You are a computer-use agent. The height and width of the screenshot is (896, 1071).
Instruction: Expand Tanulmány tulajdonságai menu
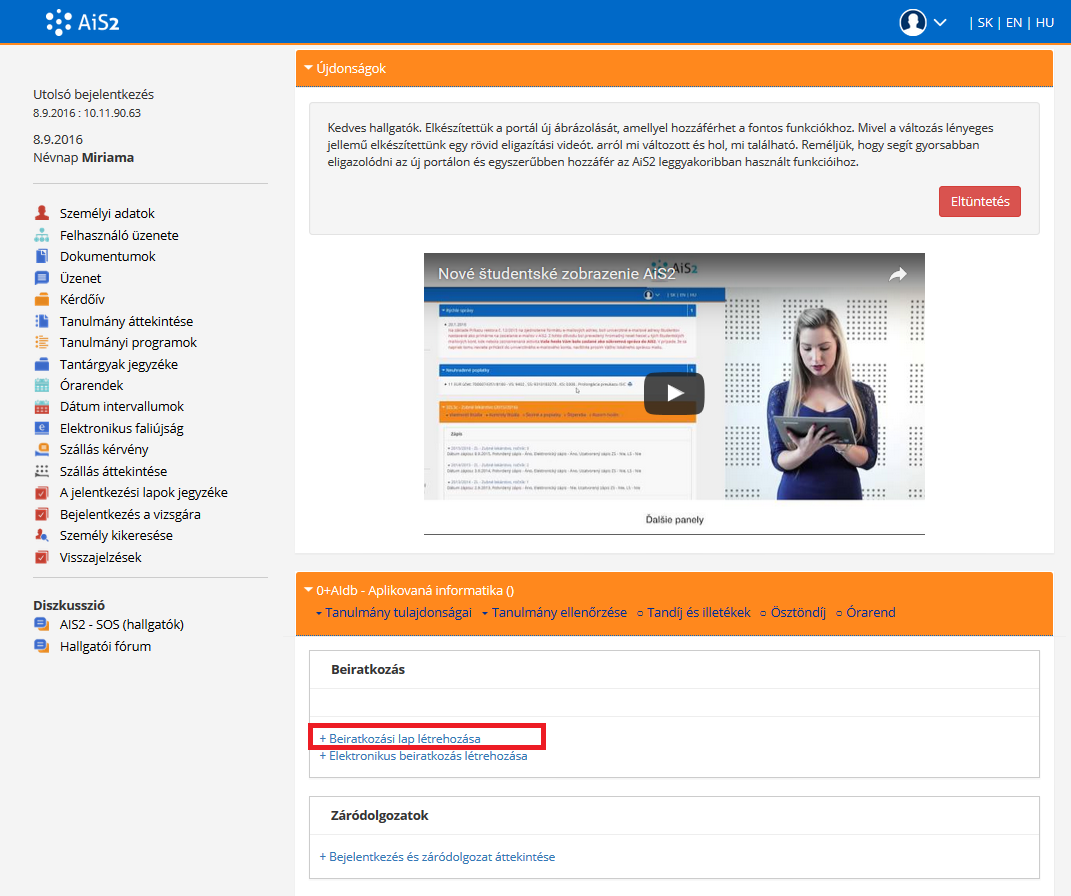point(393,612)
